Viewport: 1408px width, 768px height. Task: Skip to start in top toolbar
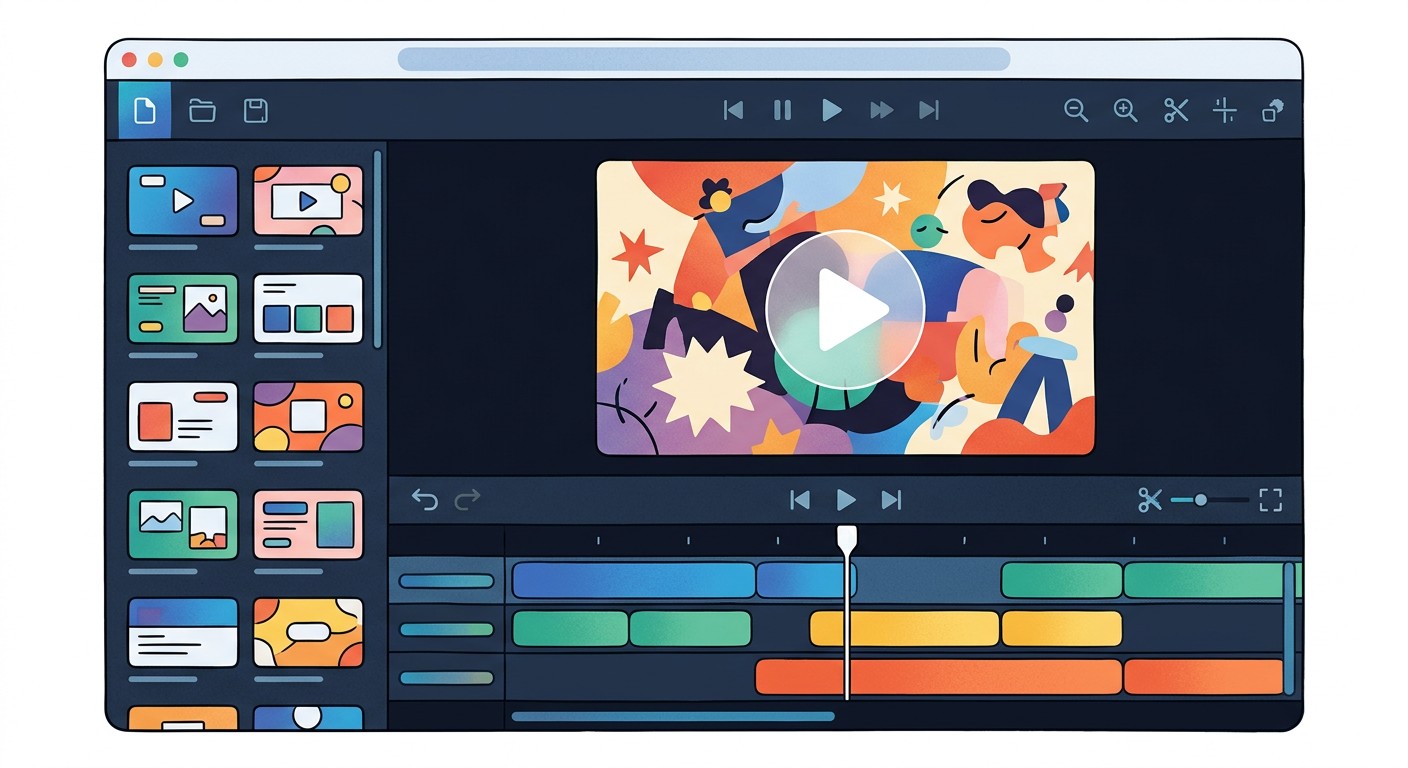click(x=733, y=110)
